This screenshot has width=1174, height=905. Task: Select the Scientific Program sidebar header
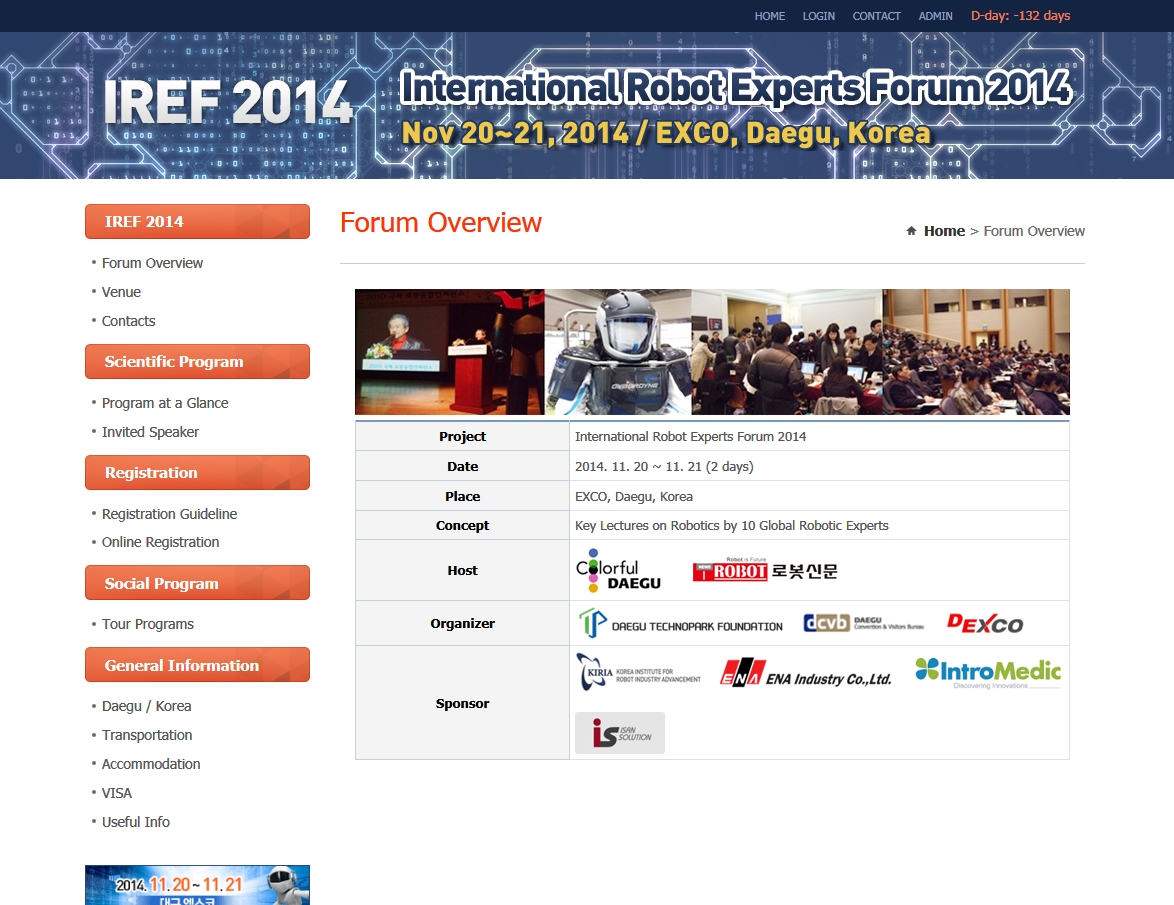[198, 362]
